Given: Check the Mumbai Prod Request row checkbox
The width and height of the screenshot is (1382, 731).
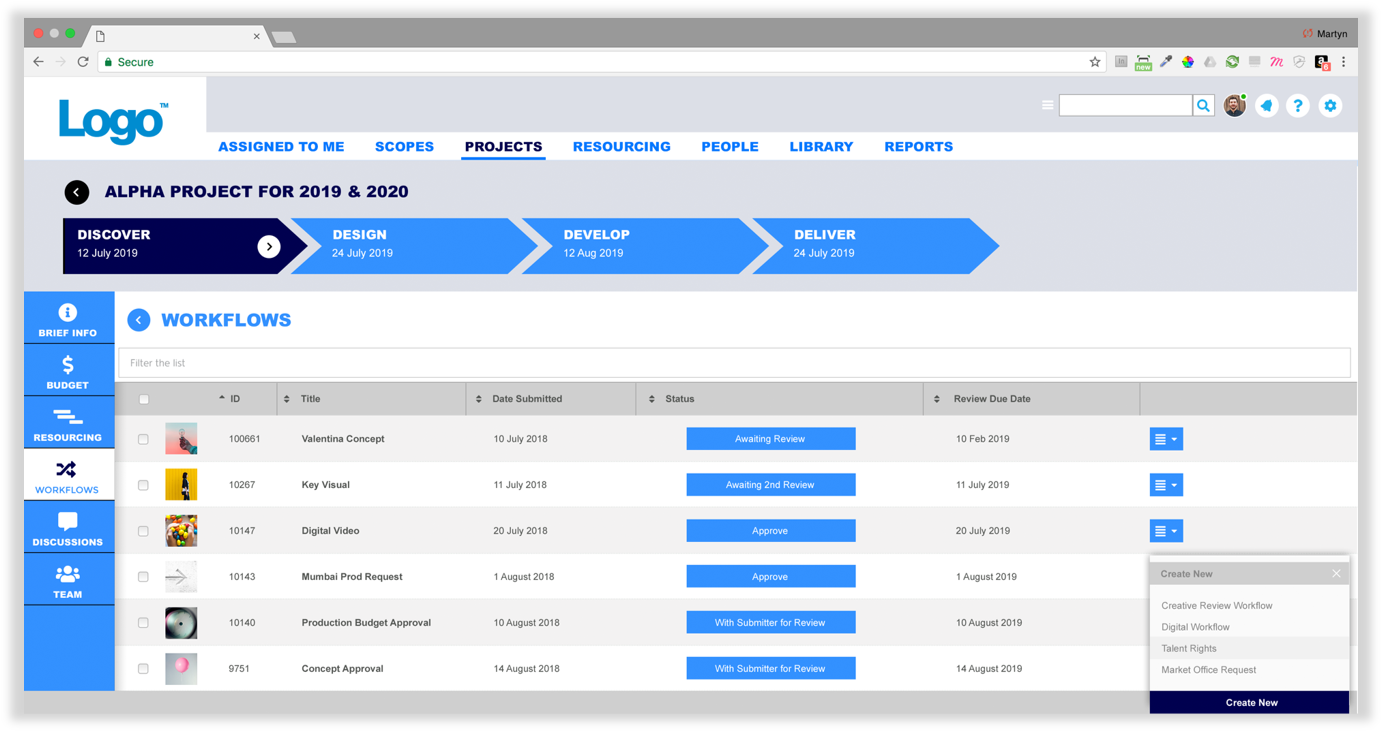Looking at the screenshot, I should pos(143,577).
